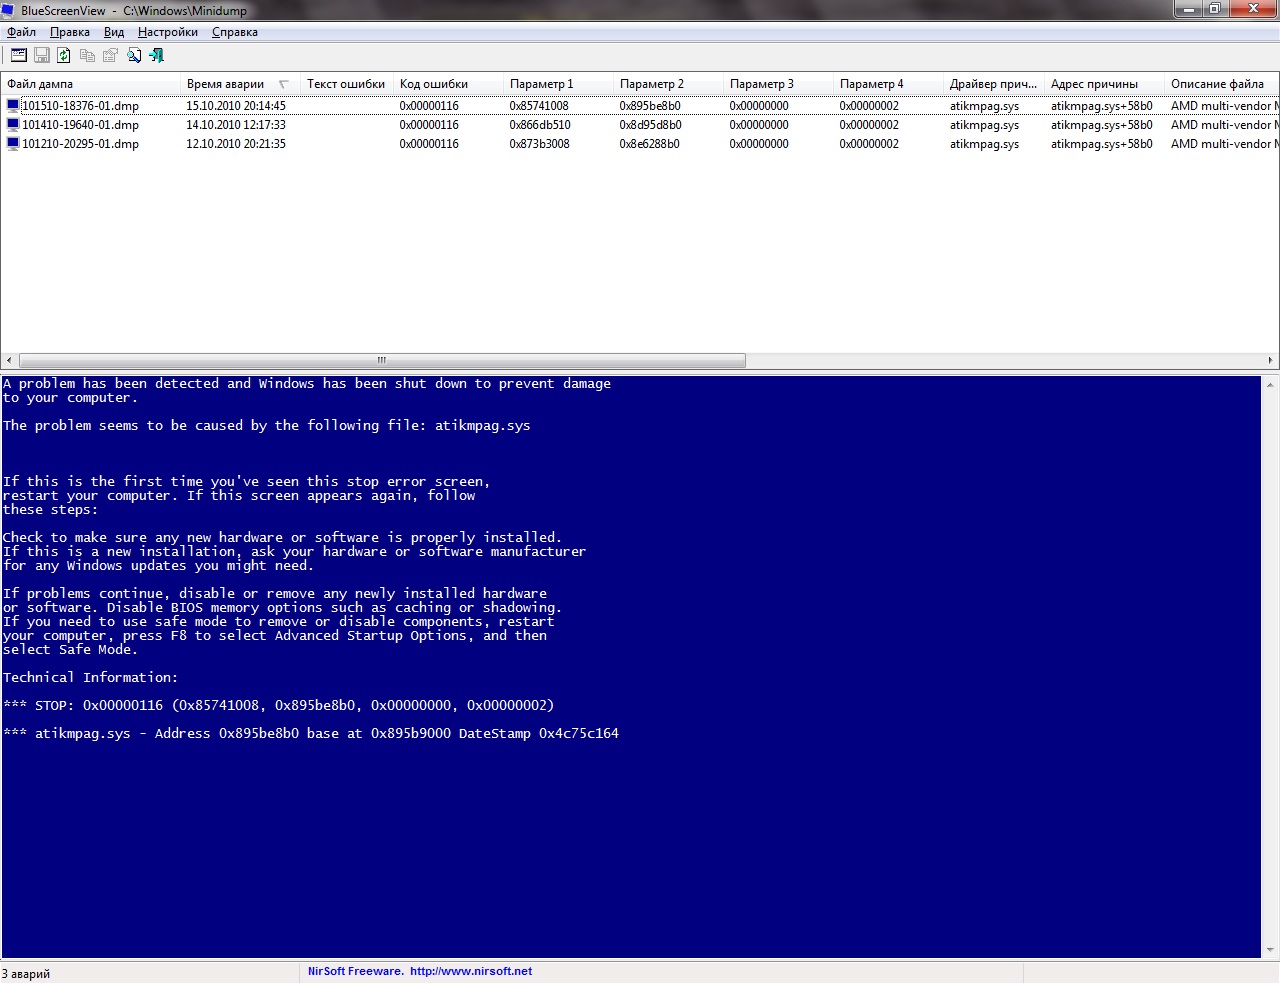Open the Файл menu
Image resolution: width=1280 pixels, height=984 pixels.
tap(21, 32)
